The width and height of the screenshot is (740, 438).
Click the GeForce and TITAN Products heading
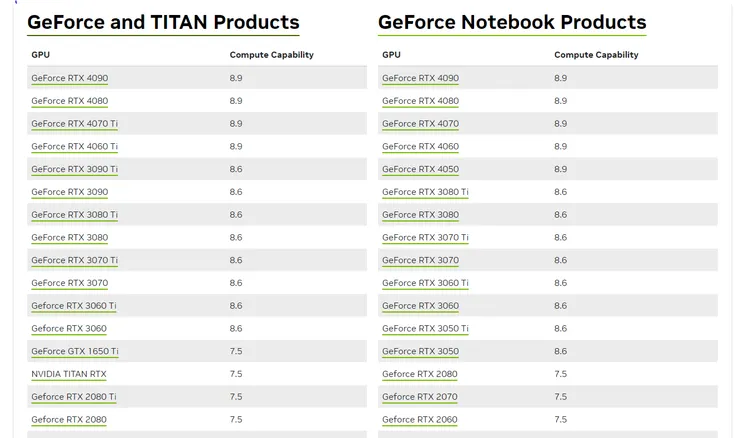tap(163, 22)
